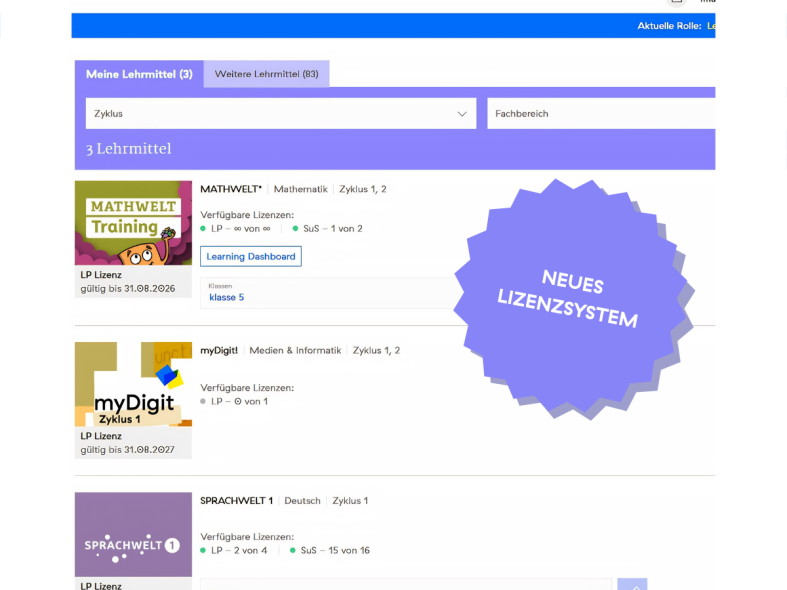The width and height of the screenshot is (787, 590).
Task: Open the klasse 5 class link
Action: [226, 298]
